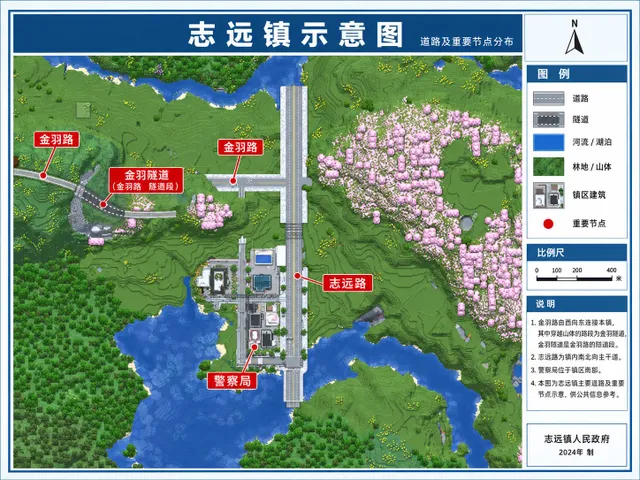This screenshot has width=640, height=480.
Task: Click the 比例尺 scale header
Action: click(576, 253)
